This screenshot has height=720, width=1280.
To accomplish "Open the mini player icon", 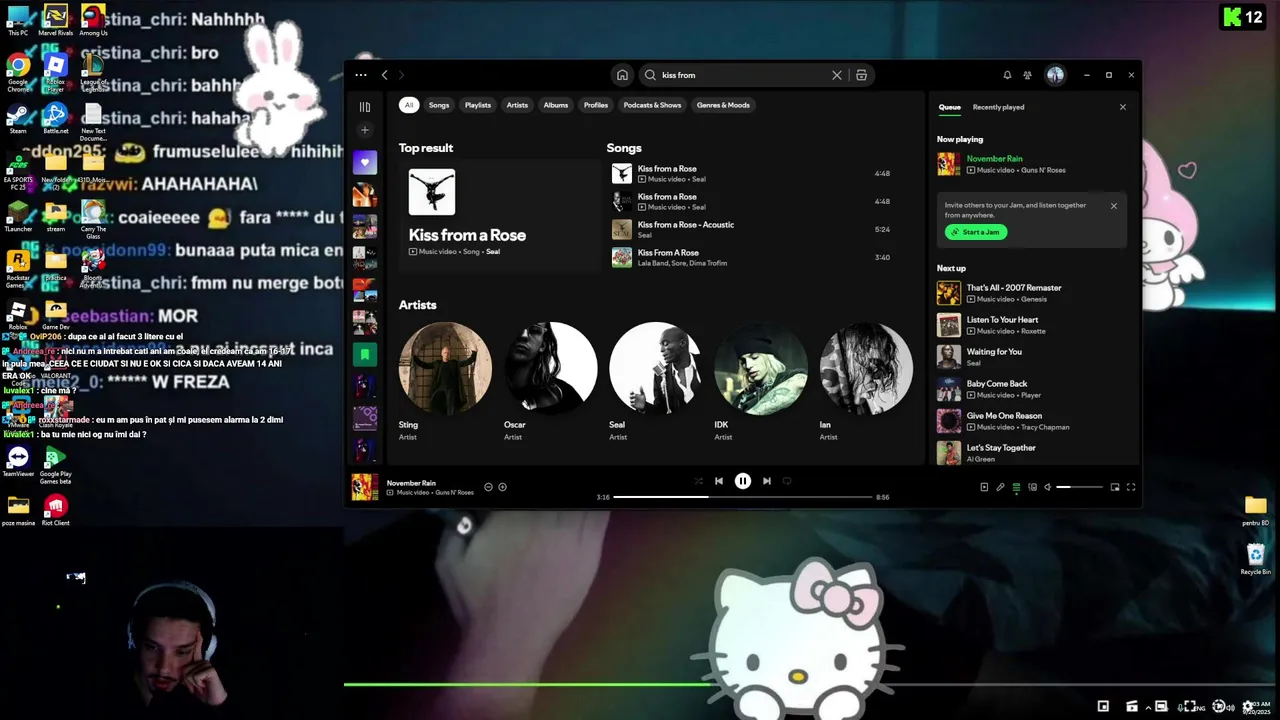I will tap(1115, 487).
